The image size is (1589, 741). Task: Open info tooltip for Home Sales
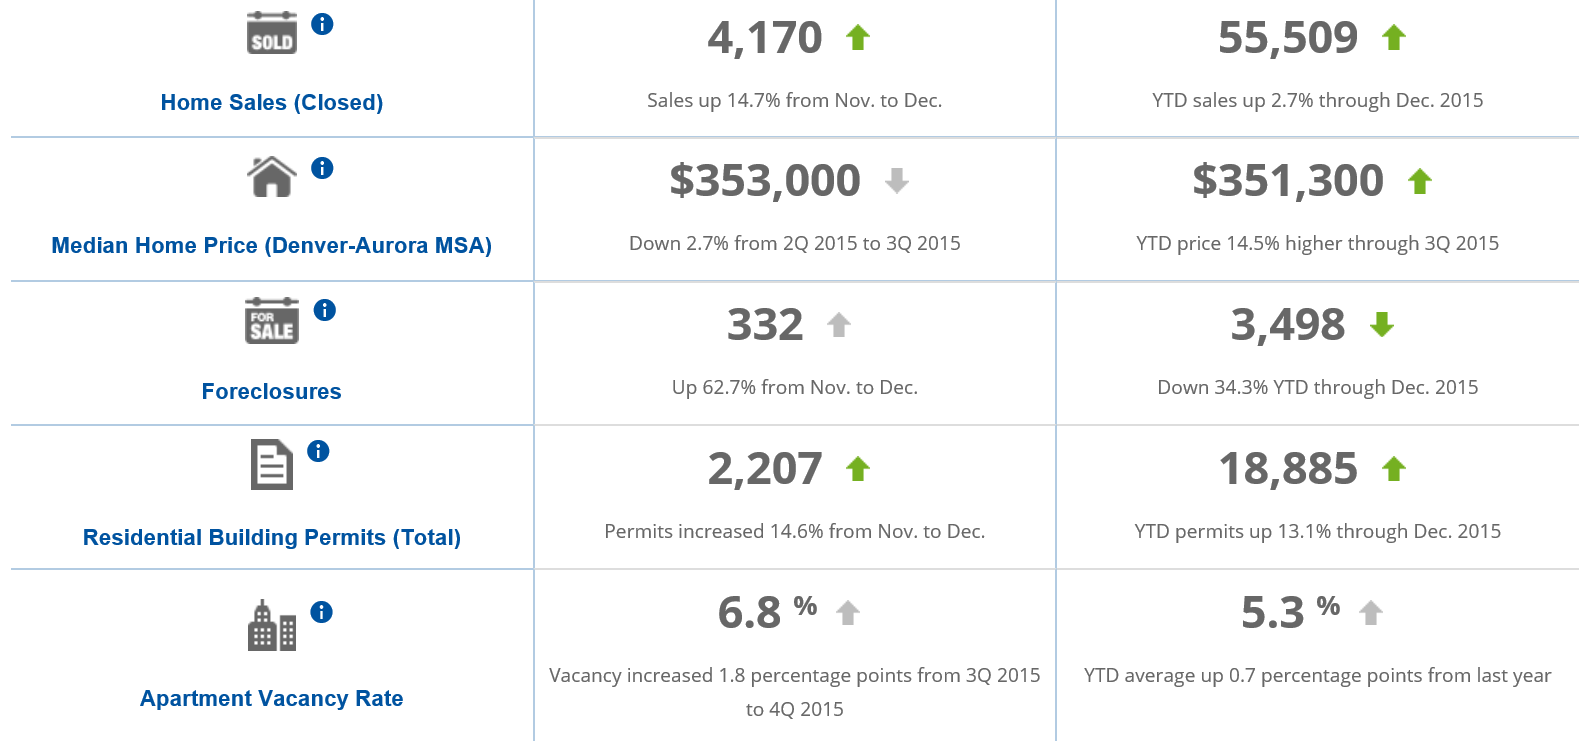click(322, 24)
